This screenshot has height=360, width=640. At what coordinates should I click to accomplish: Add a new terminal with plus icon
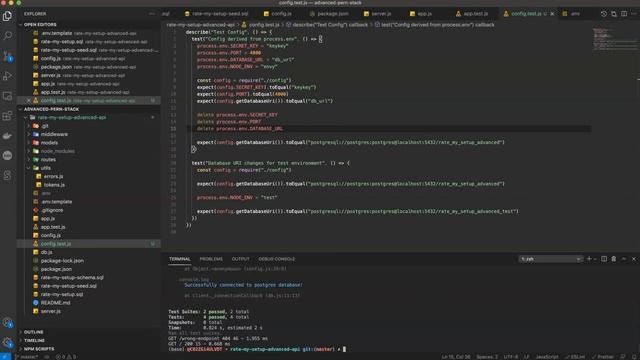pyautogui.click(x=589, y=259)
